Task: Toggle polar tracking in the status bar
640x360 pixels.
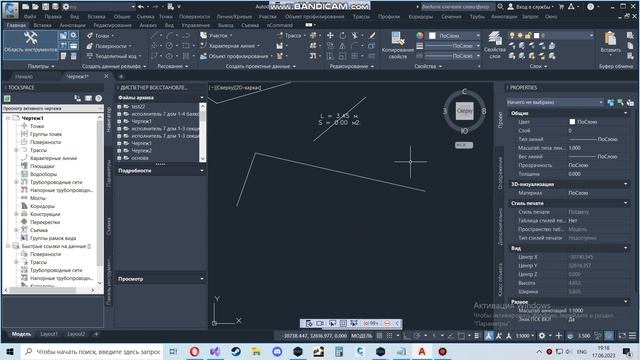Action: [x=417, y=336]
